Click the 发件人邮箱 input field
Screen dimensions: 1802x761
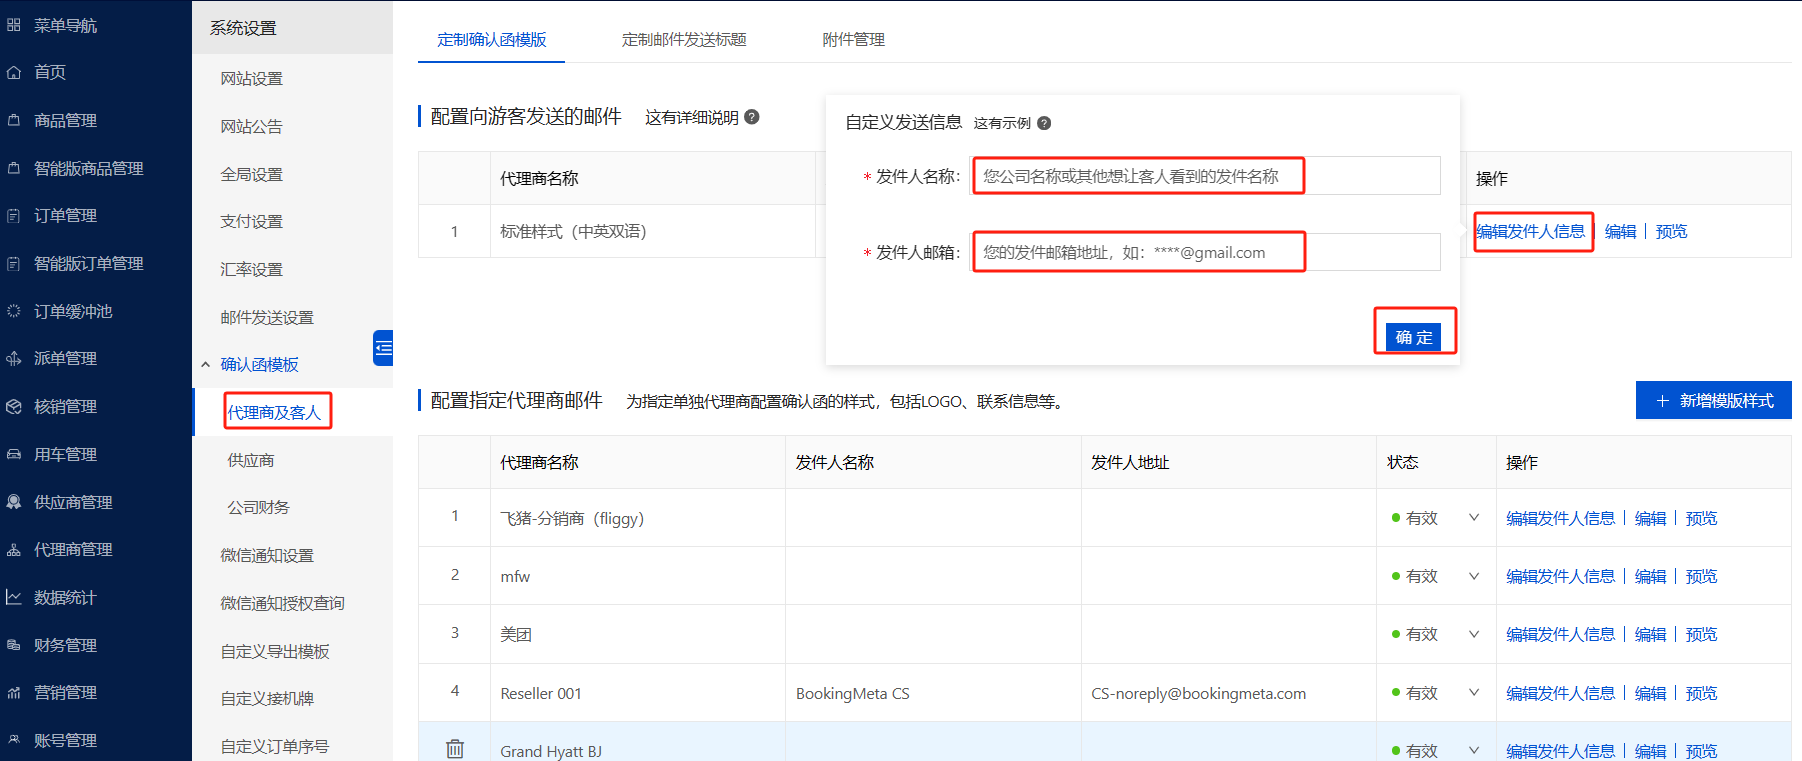[x=1207, y=252]
